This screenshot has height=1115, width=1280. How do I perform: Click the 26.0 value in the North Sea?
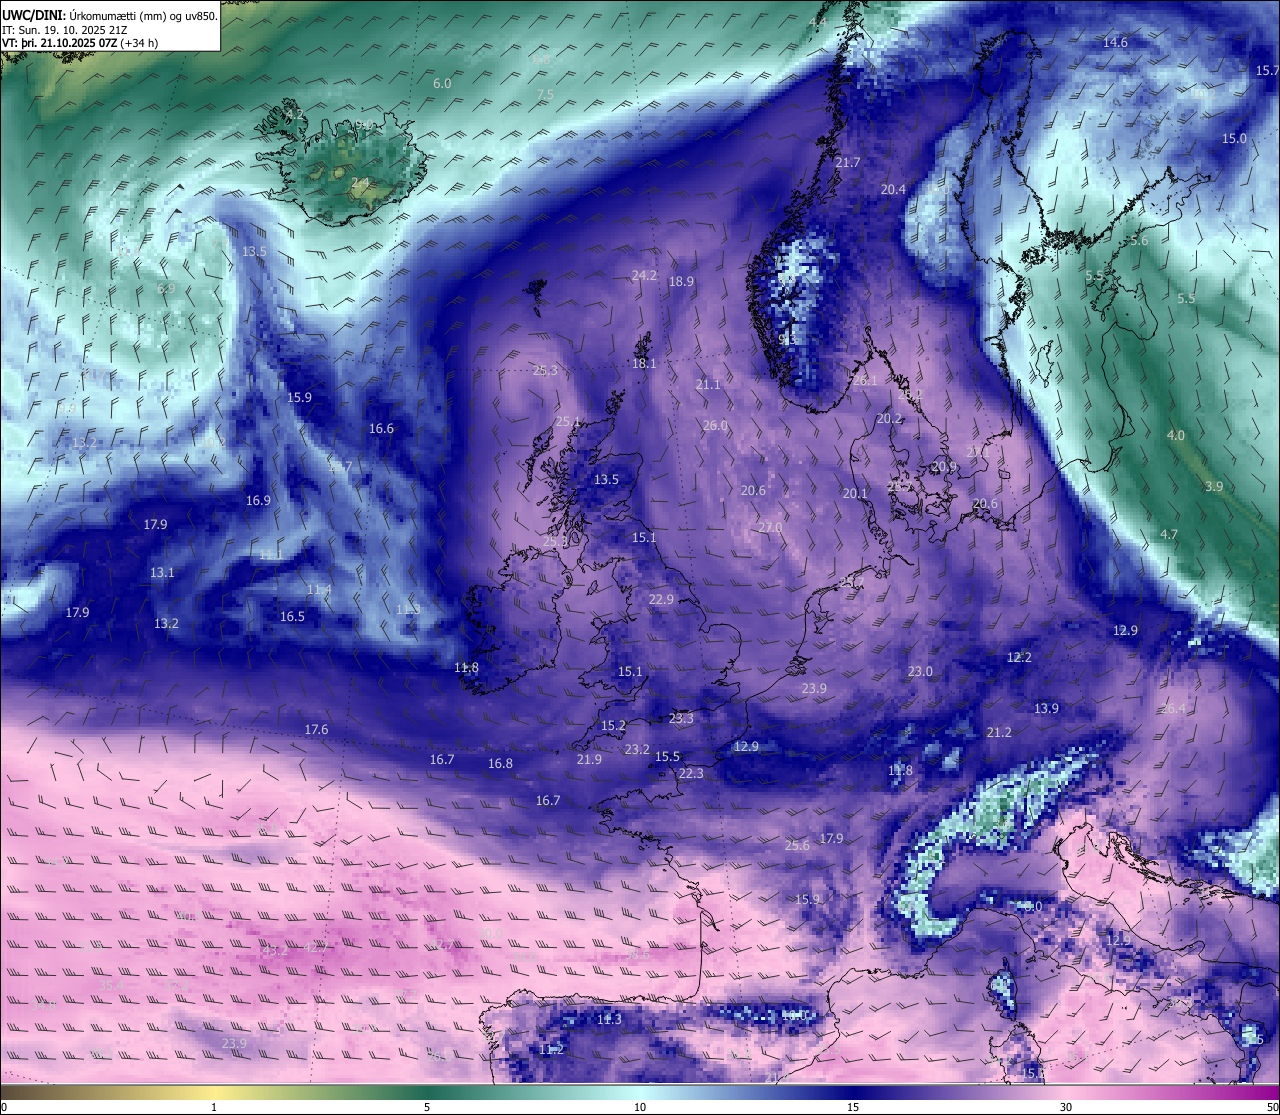point(715,425)
